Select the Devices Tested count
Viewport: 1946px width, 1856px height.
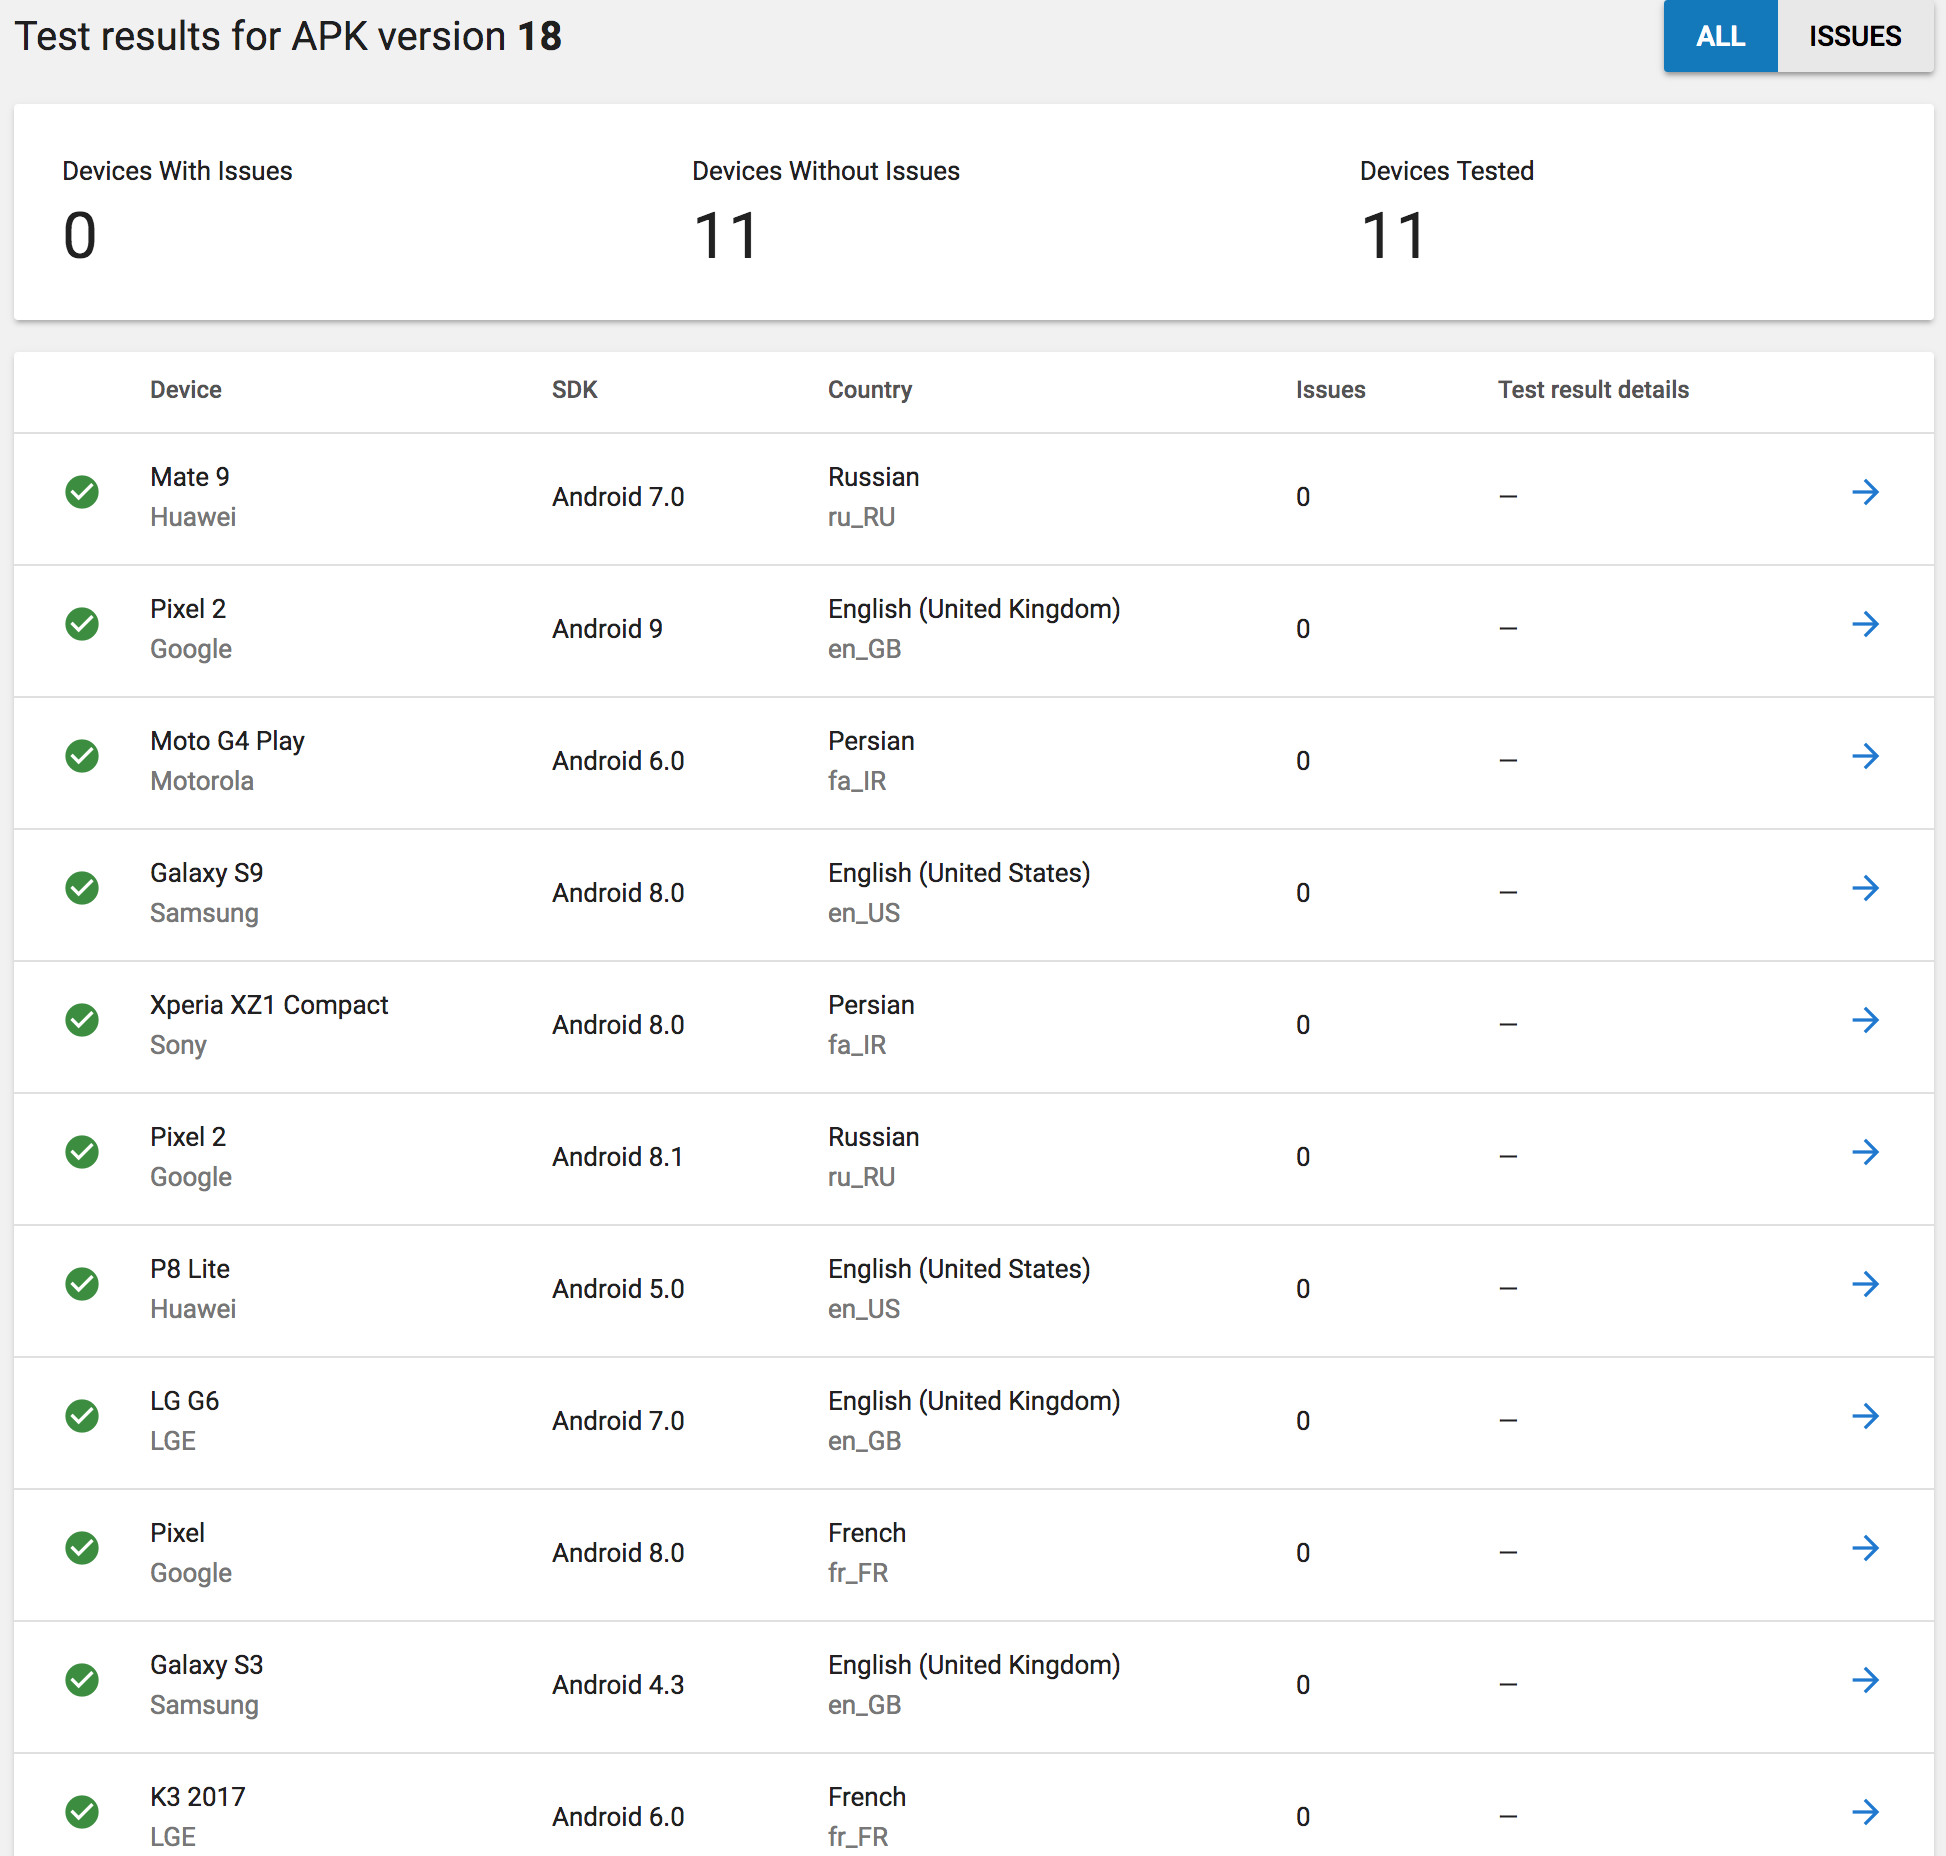click(1393, 236)
